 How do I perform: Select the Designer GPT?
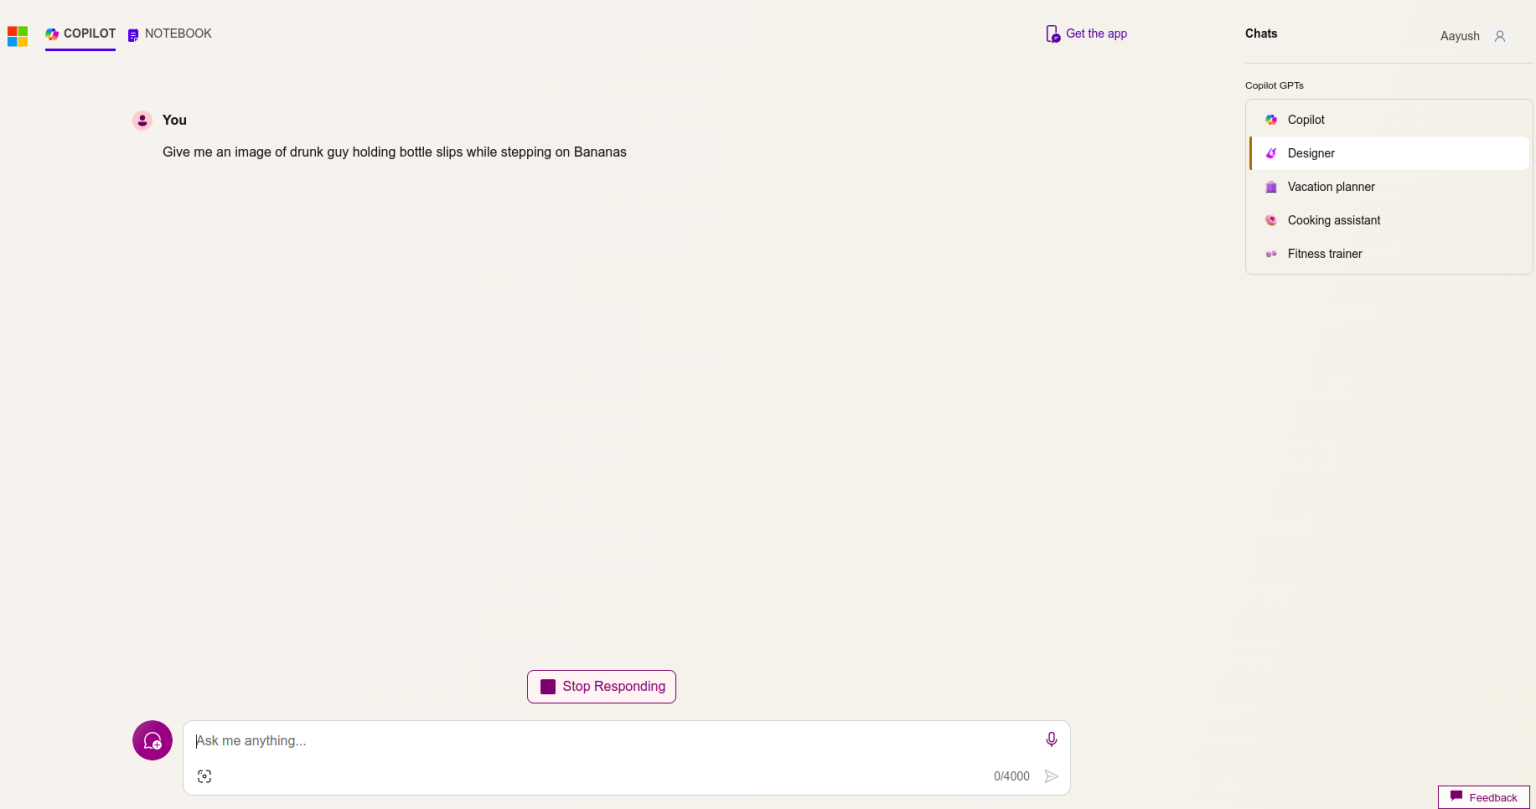[1311, 153]
